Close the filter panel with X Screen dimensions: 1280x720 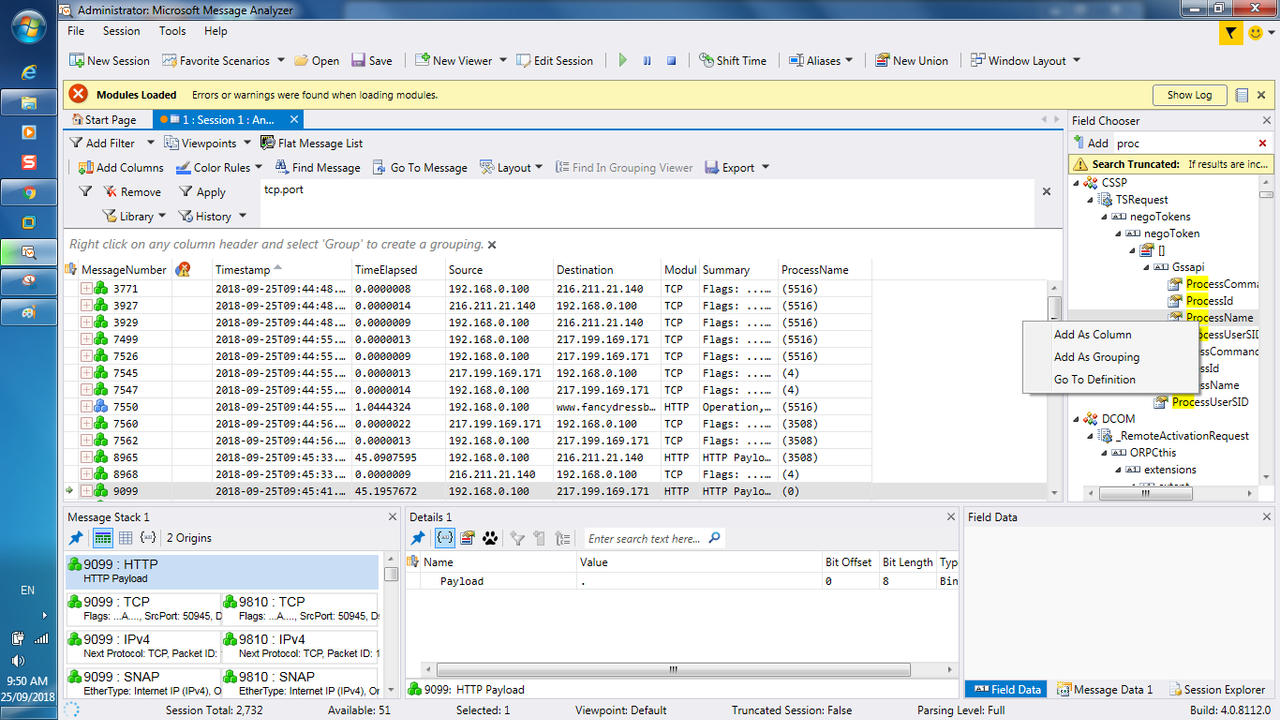click(1047, 191)
